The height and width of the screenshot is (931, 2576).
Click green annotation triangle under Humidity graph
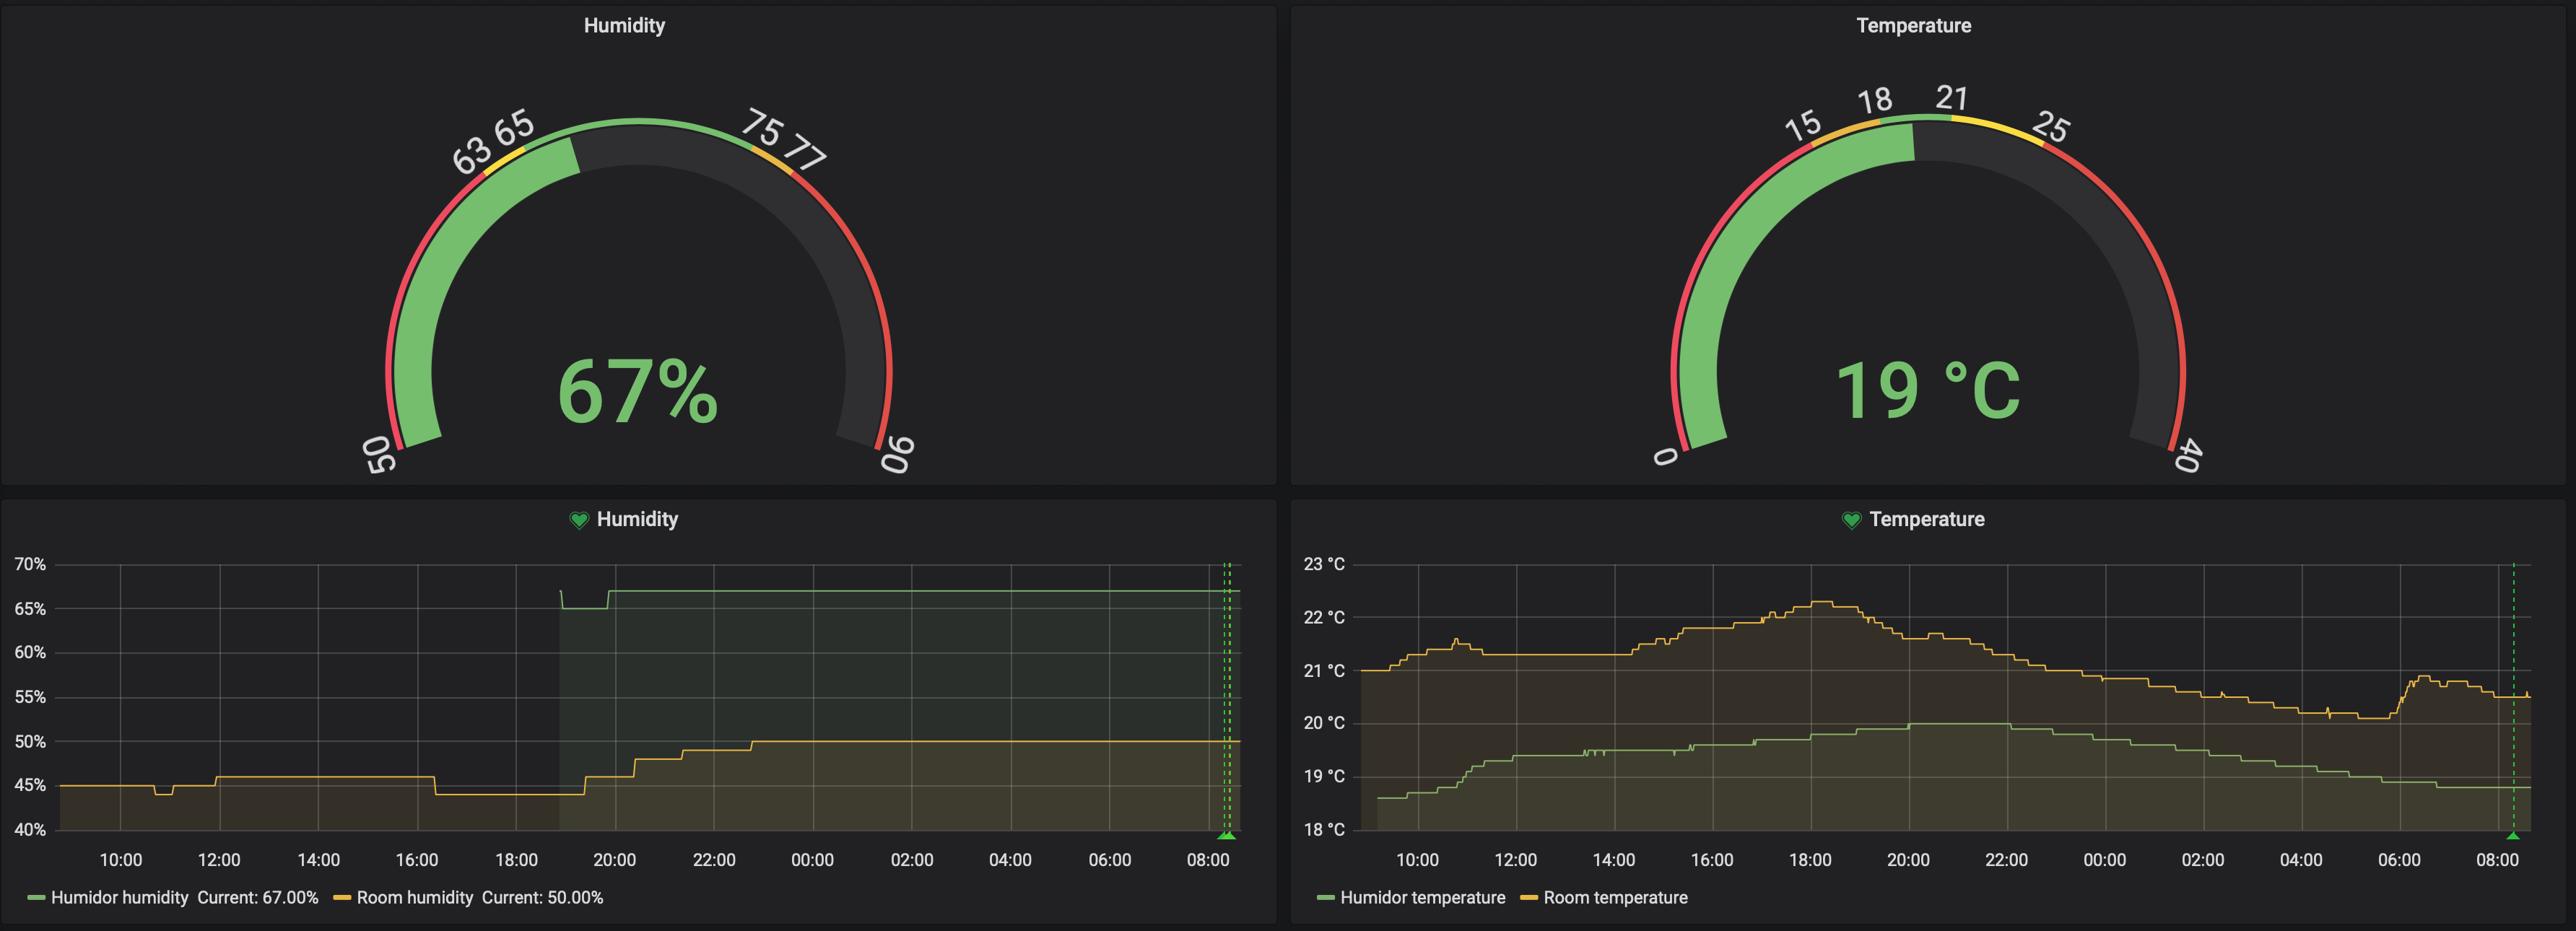click(1227, 835)
